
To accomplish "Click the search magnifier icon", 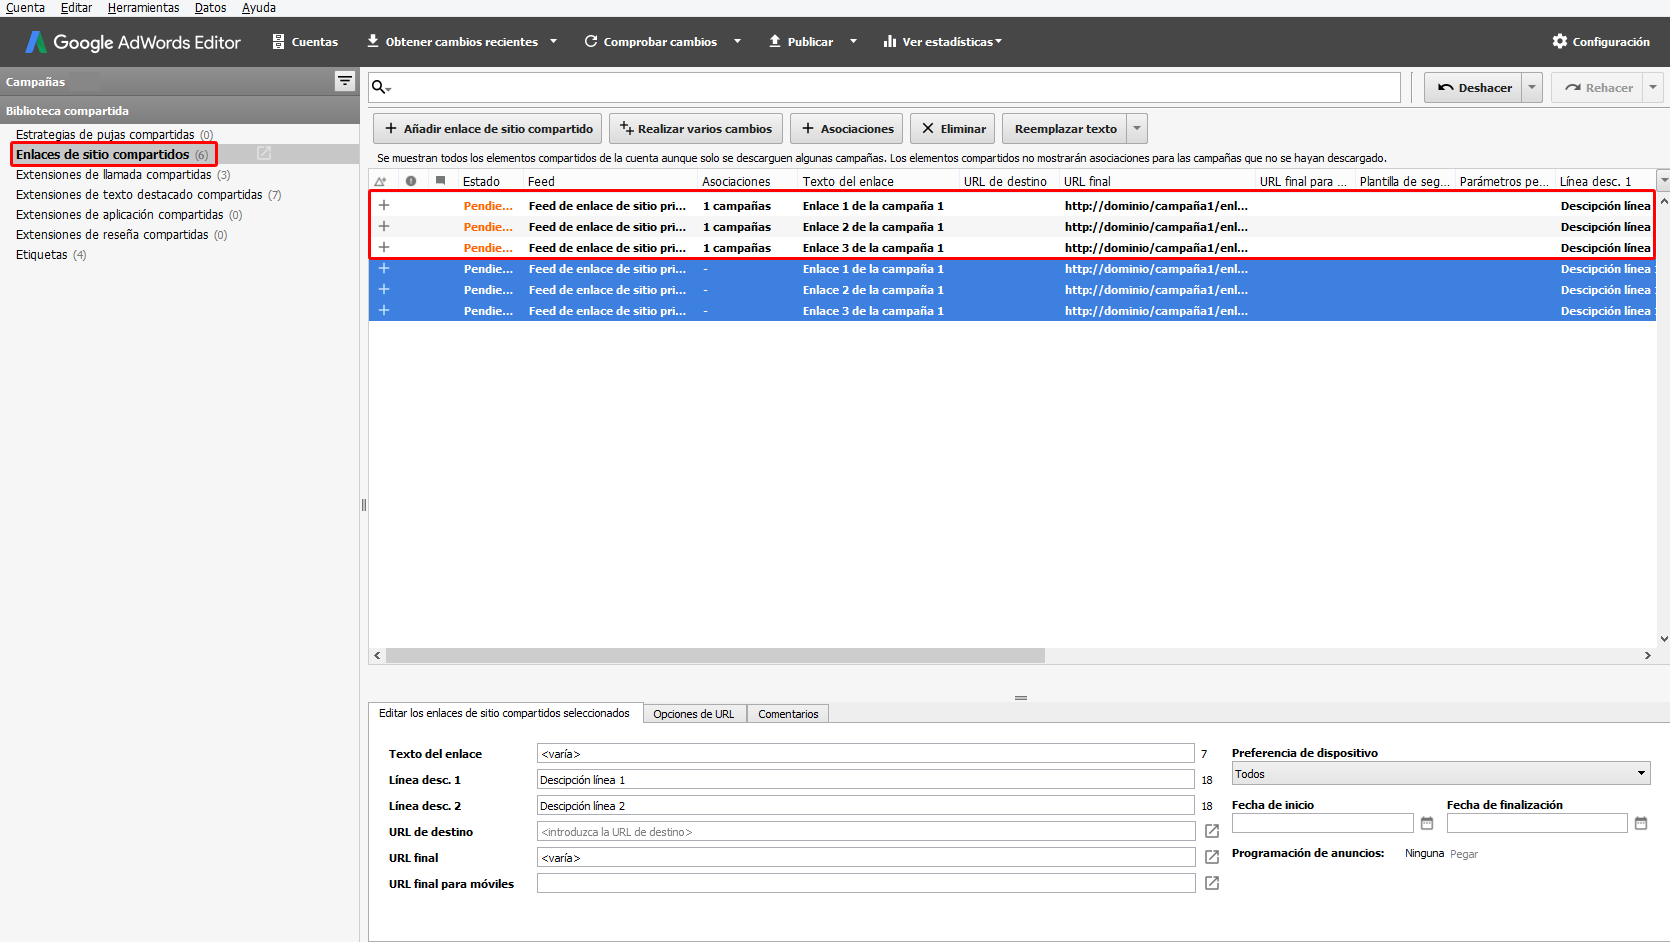I will click(x=381, y=87).
